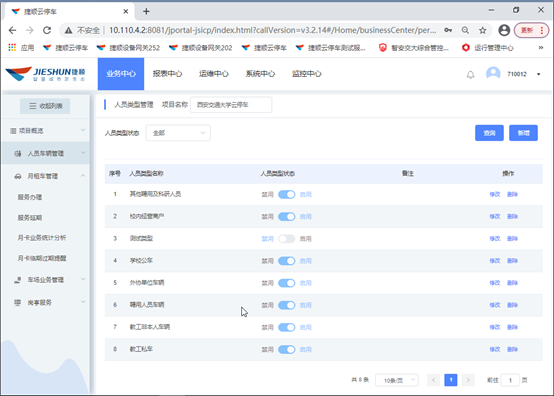This screenshot has height=396, width=554.
Task: Open the Chrome profile account icon
Action: click(504, 30)
